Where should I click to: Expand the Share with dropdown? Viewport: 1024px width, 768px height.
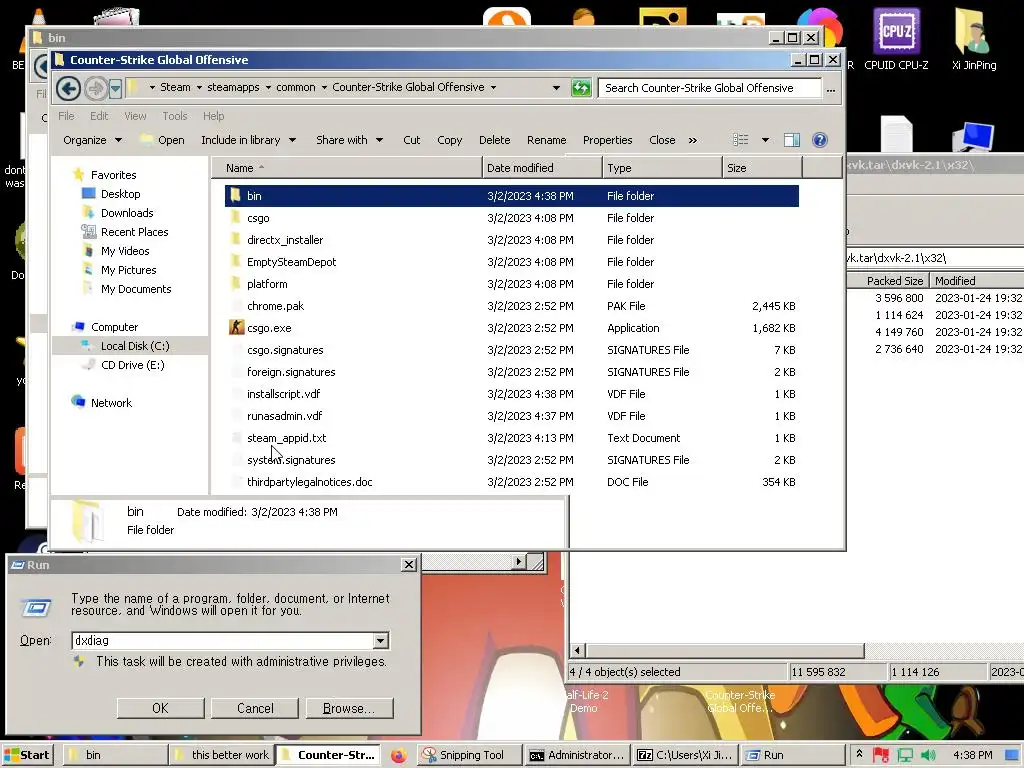[x=349, y=140]
